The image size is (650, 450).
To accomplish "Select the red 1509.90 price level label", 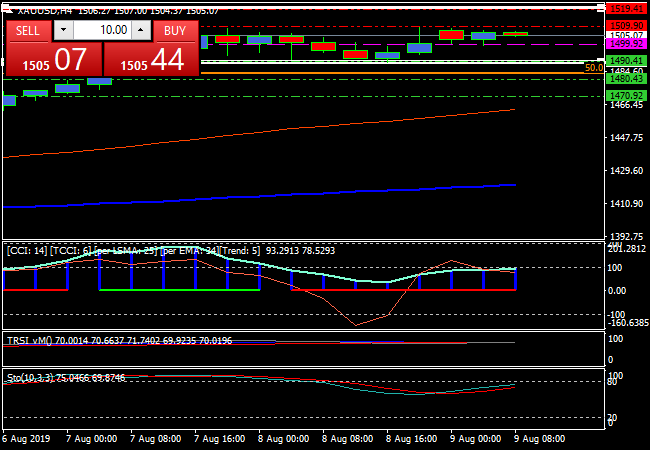I will (626, 26).
